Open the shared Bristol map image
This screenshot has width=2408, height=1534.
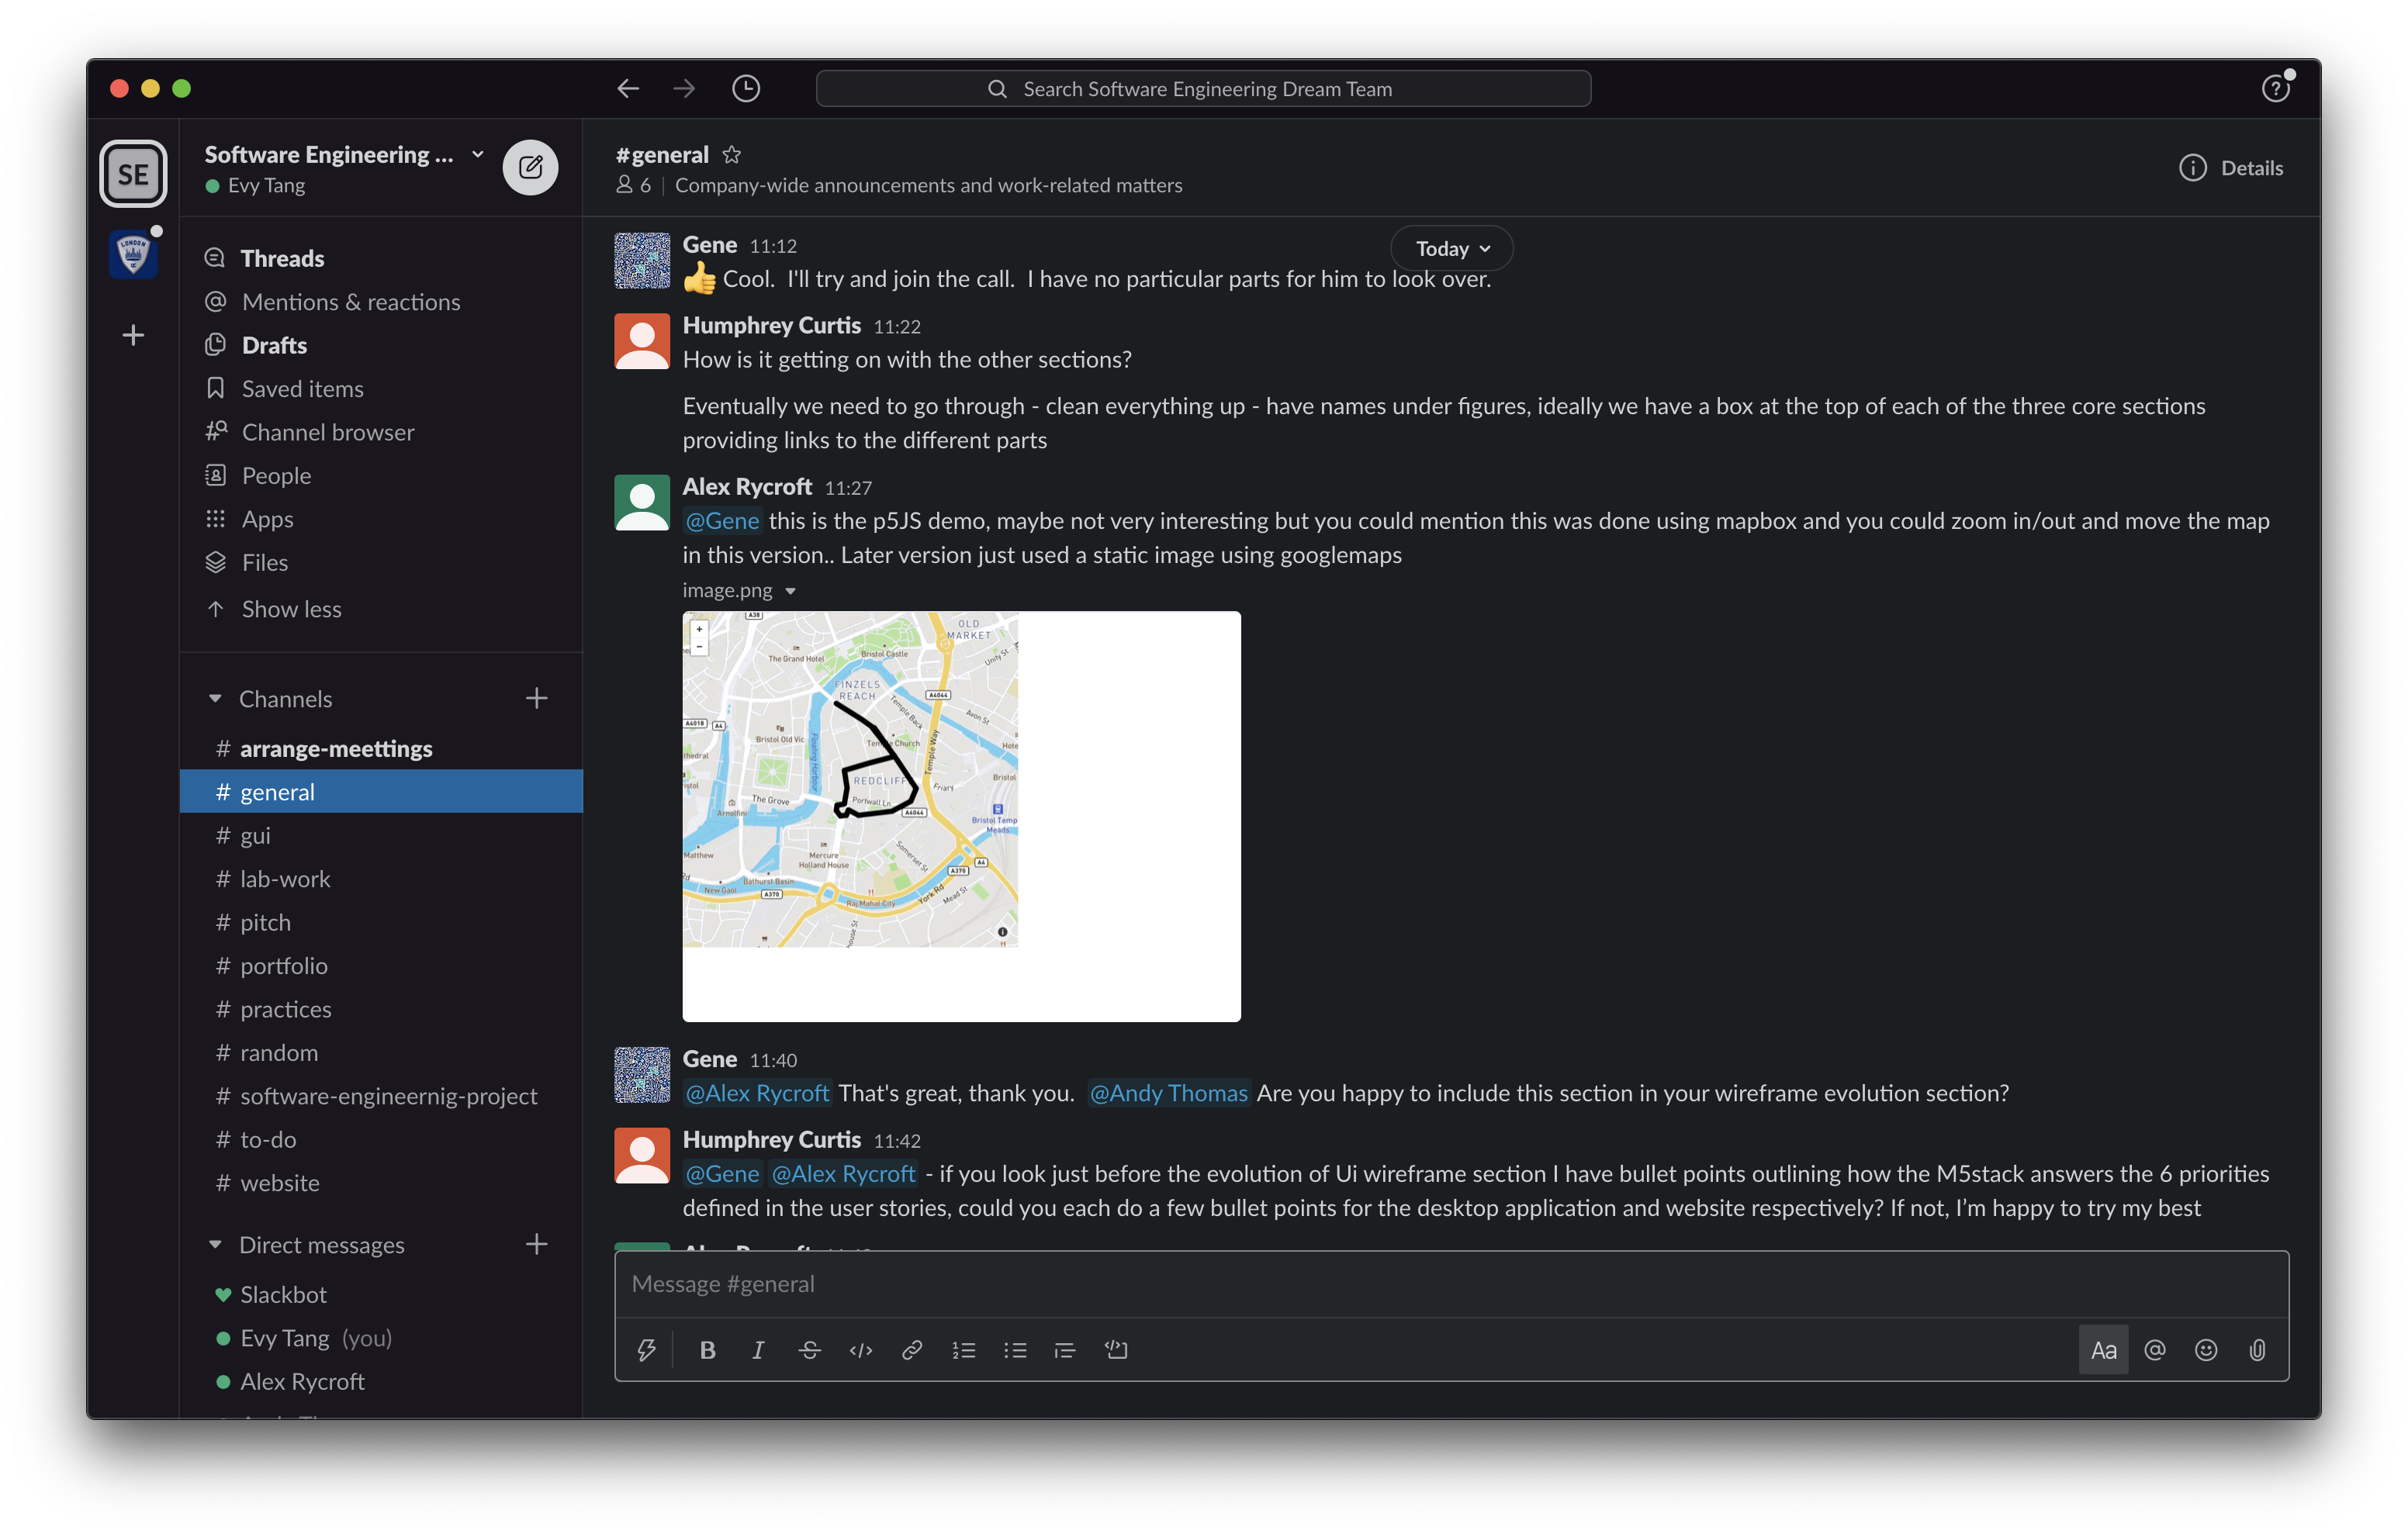[850, 780]
